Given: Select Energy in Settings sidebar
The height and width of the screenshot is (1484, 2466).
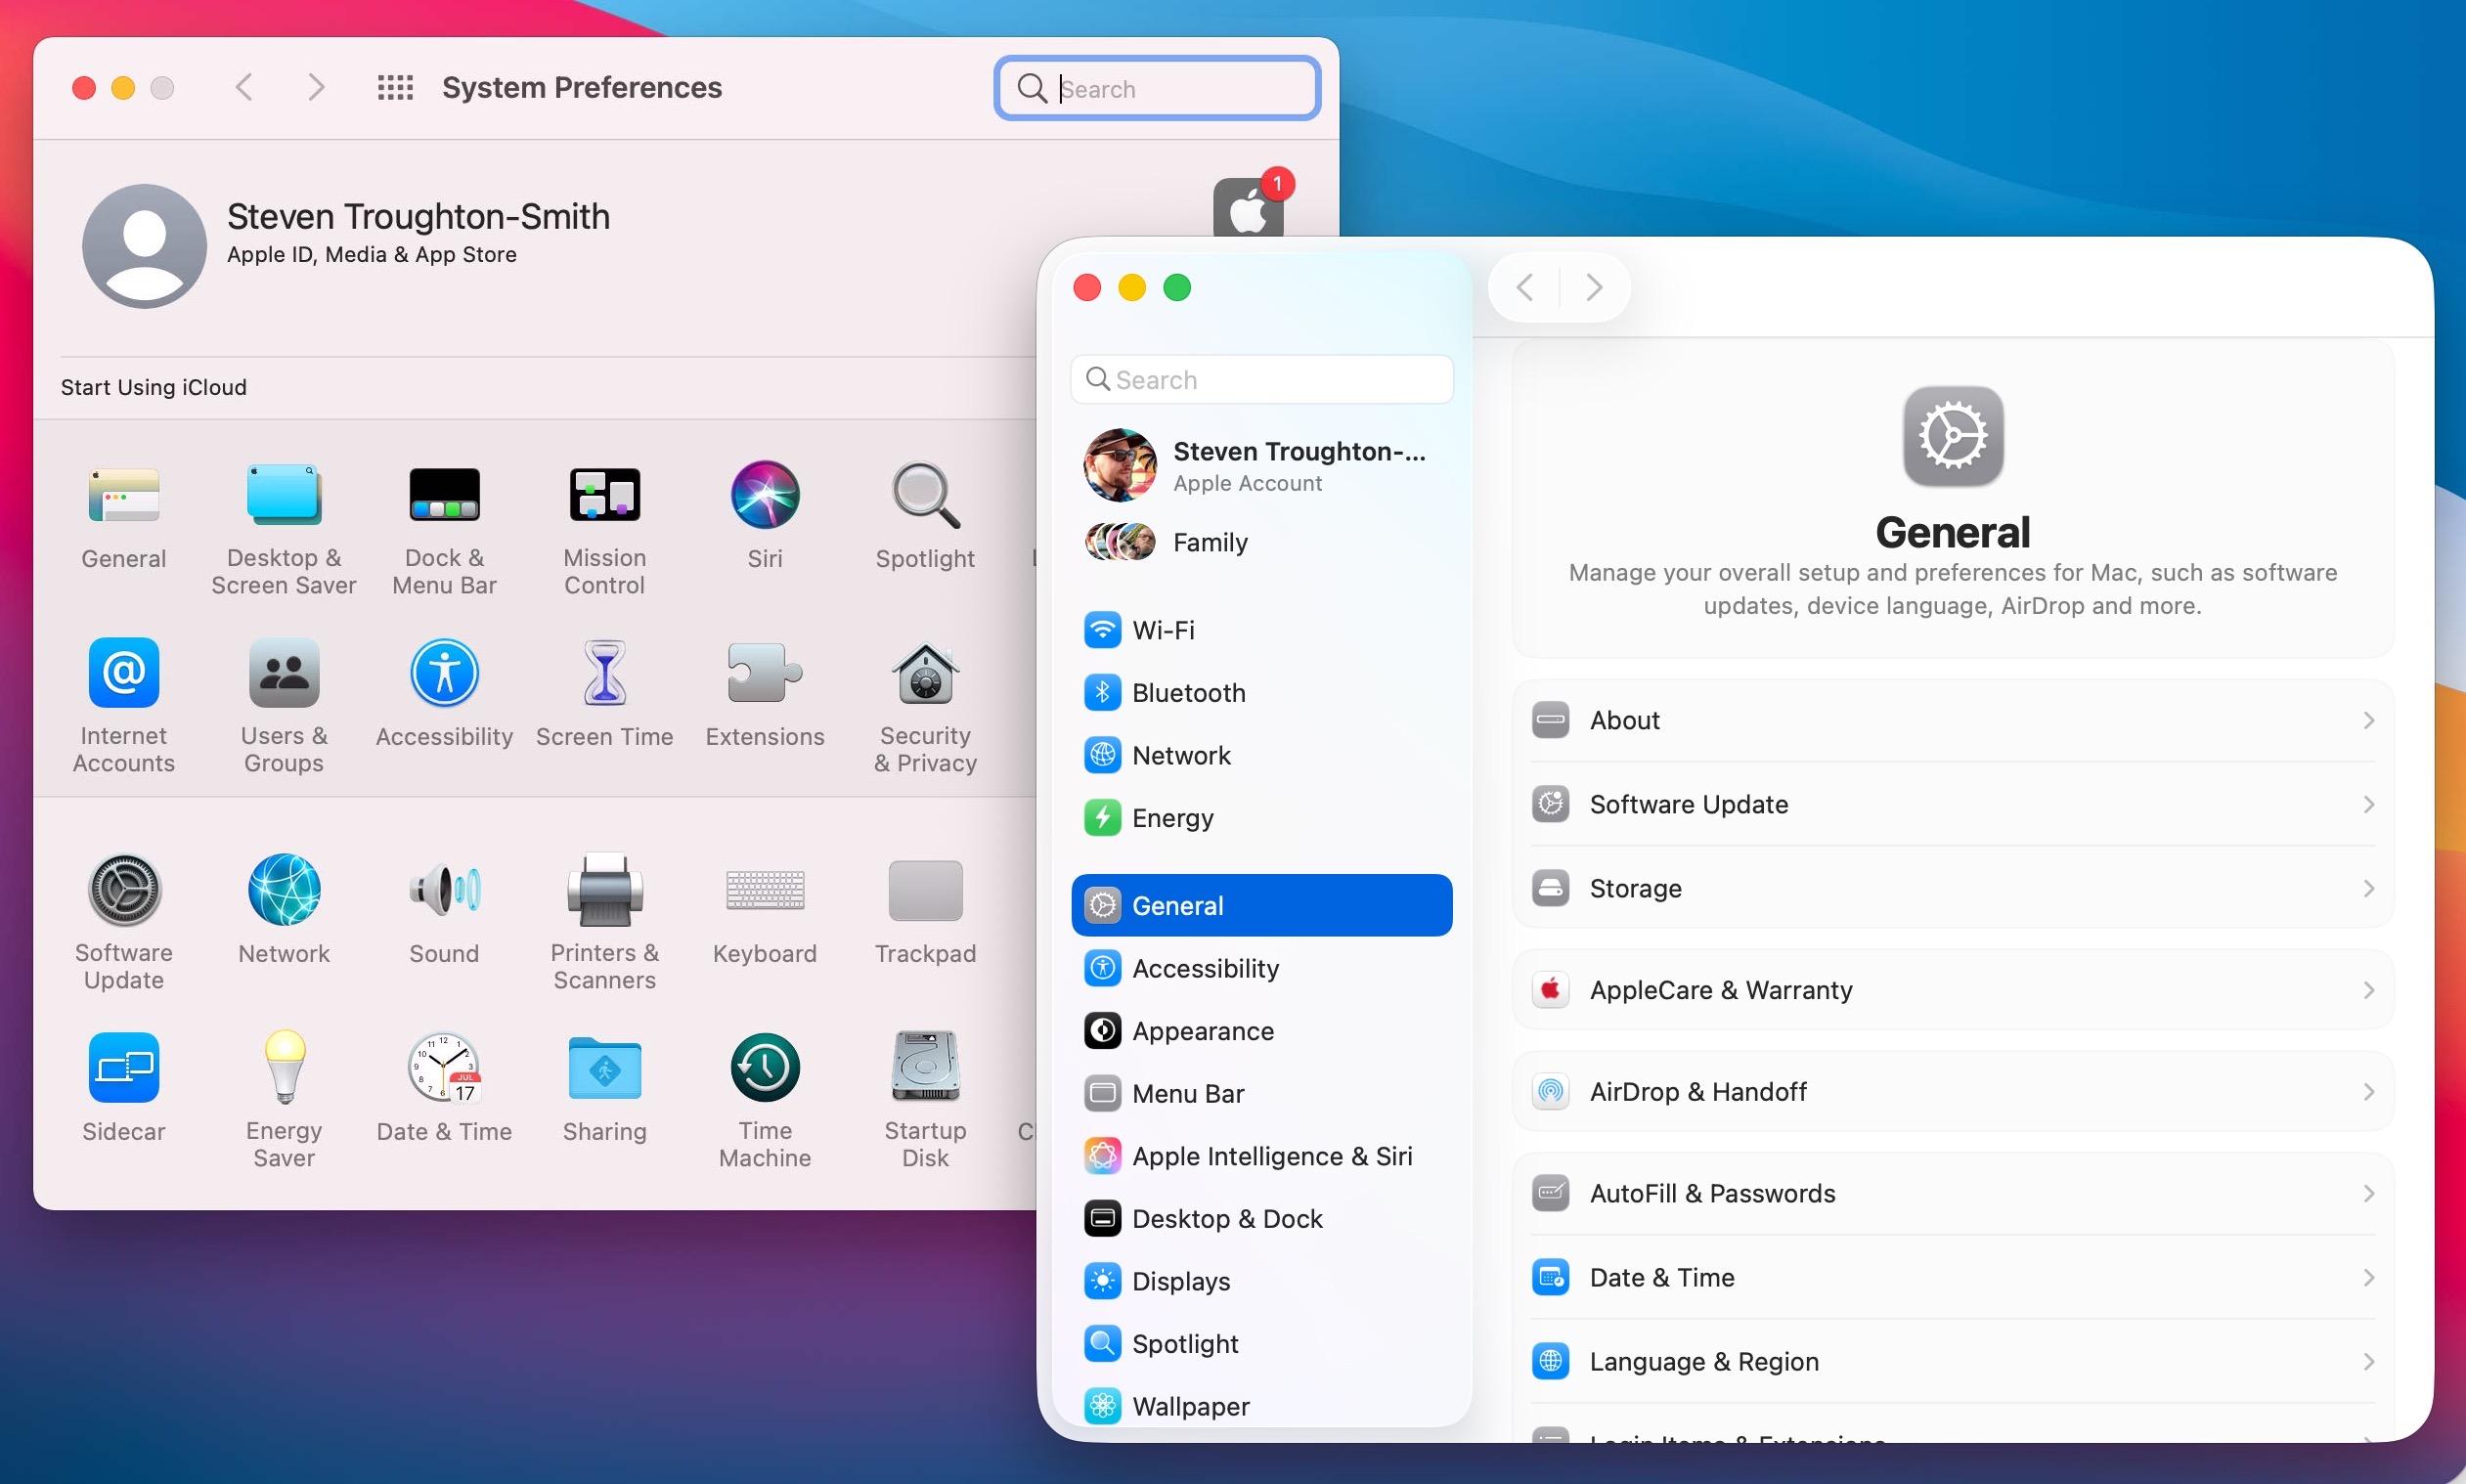Looking at the screenshot, I should coord(1261,818).
